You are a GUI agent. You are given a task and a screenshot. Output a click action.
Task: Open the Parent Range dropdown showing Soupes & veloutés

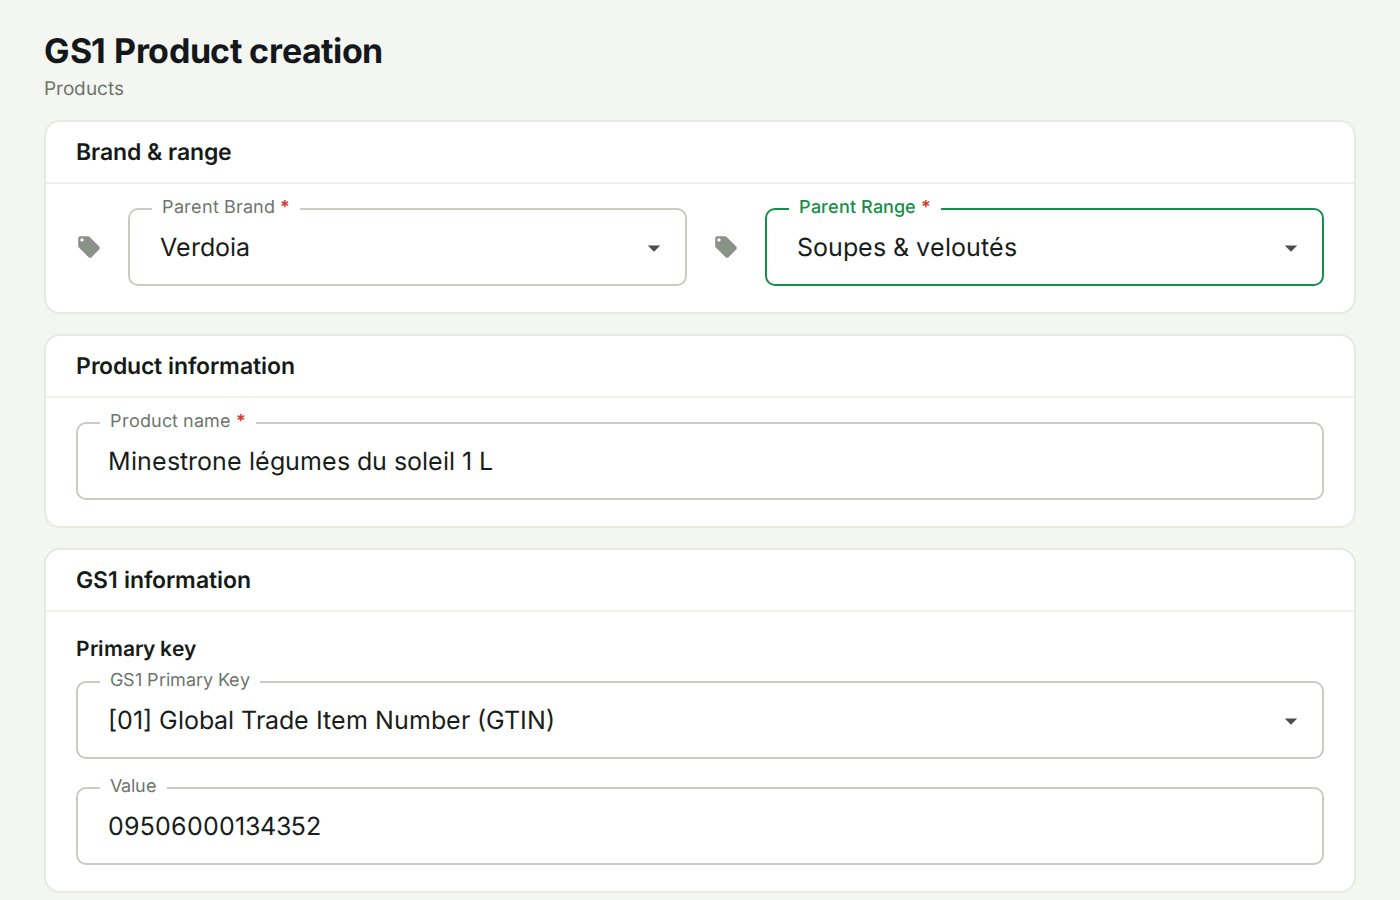pyautogui.click(x=1044, y=247)
